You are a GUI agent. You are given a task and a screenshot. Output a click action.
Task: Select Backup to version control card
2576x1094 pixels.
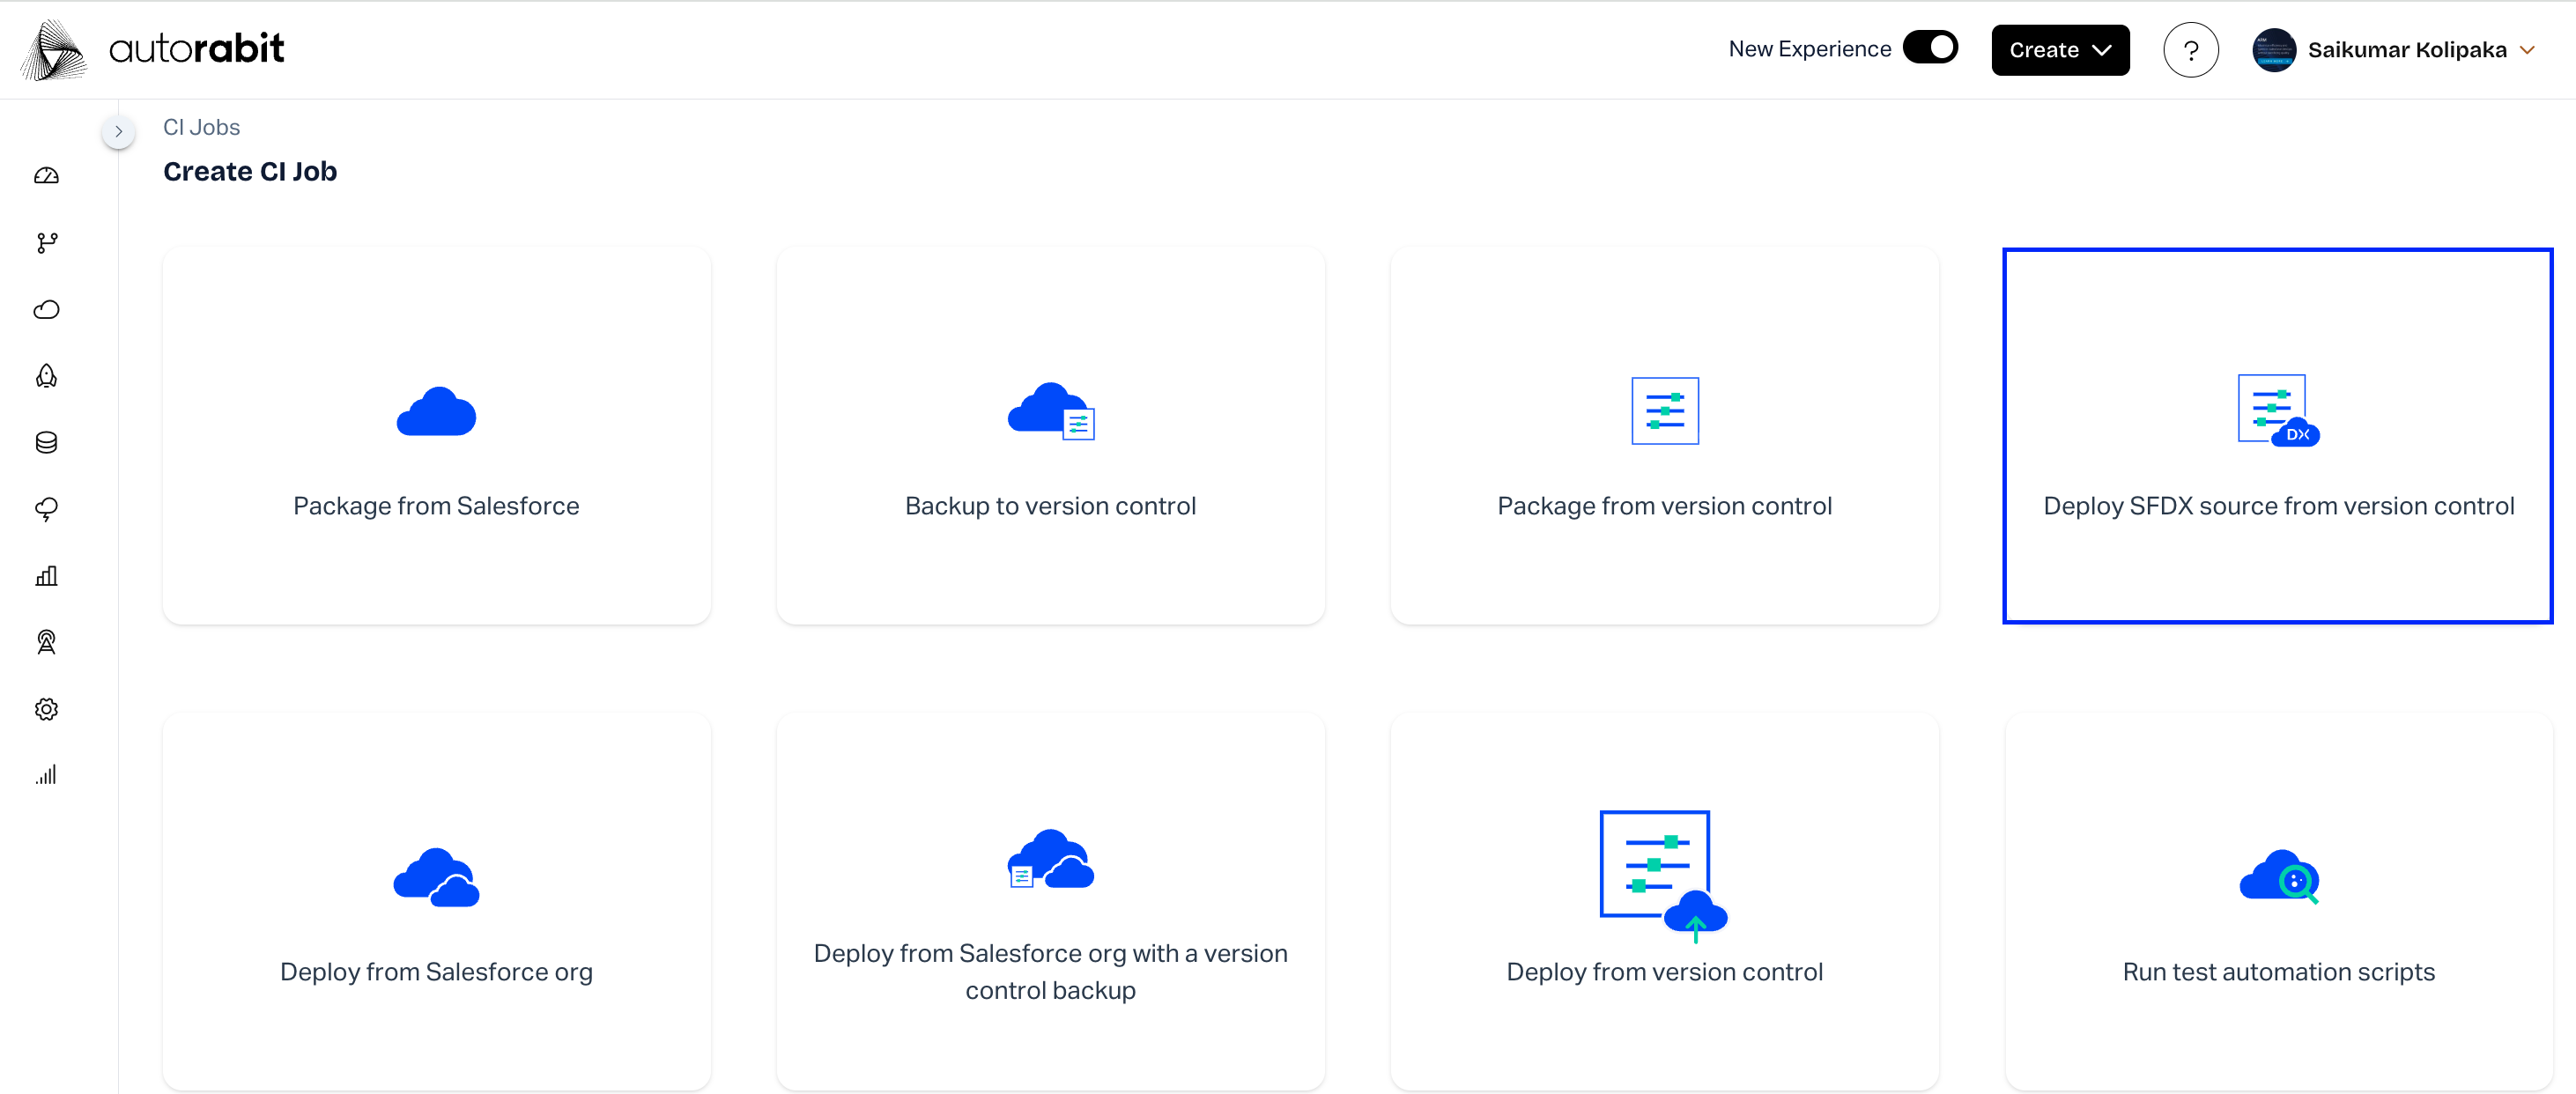click(1050, 436)
